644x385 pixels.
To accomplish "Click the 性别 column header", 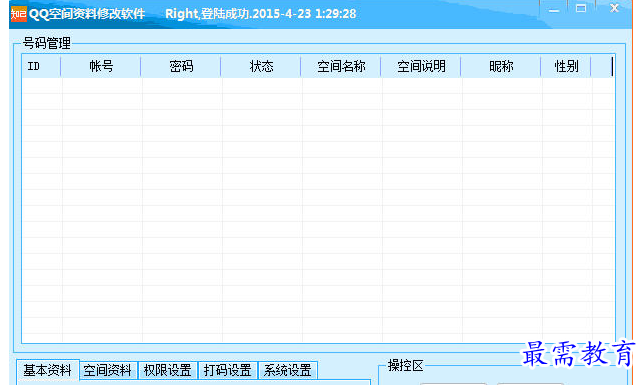I will tap(566, 66).
